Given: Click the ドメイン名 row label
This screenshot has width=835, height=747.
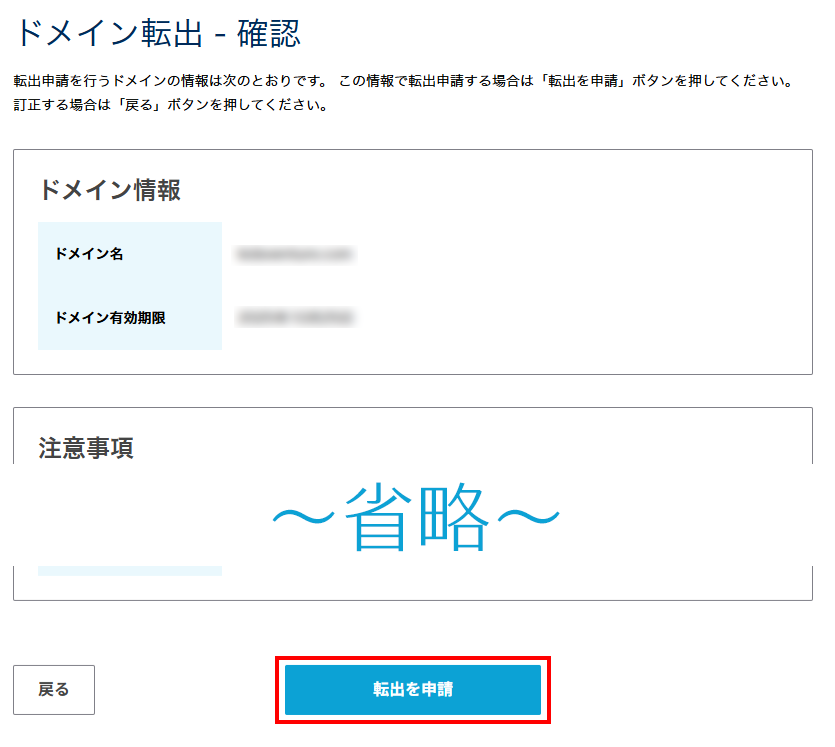Looking at the screenshot, I should [89, 254].
